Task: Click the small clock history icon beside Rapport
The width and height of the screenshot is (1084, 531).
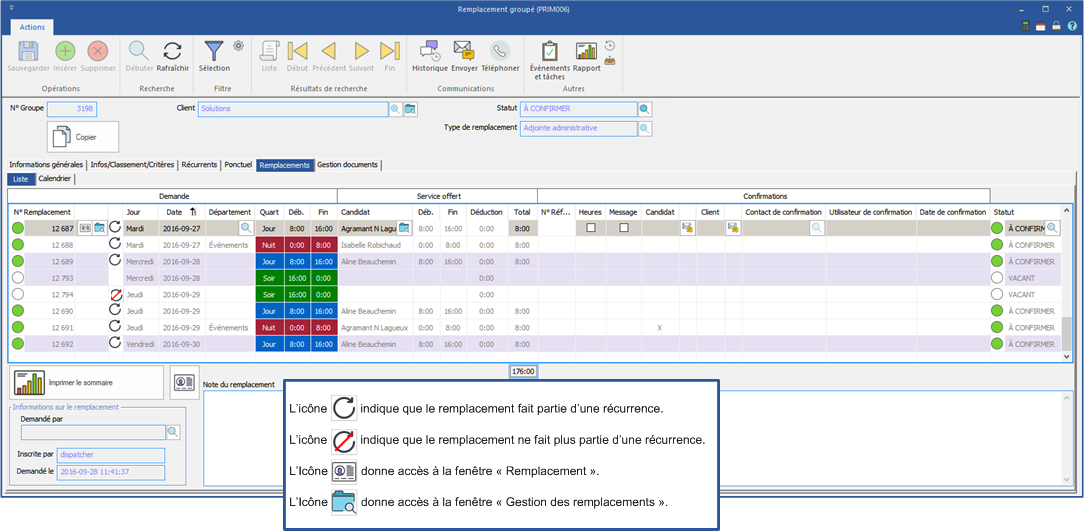Action: pyautogui.click(x=610, y=46)
